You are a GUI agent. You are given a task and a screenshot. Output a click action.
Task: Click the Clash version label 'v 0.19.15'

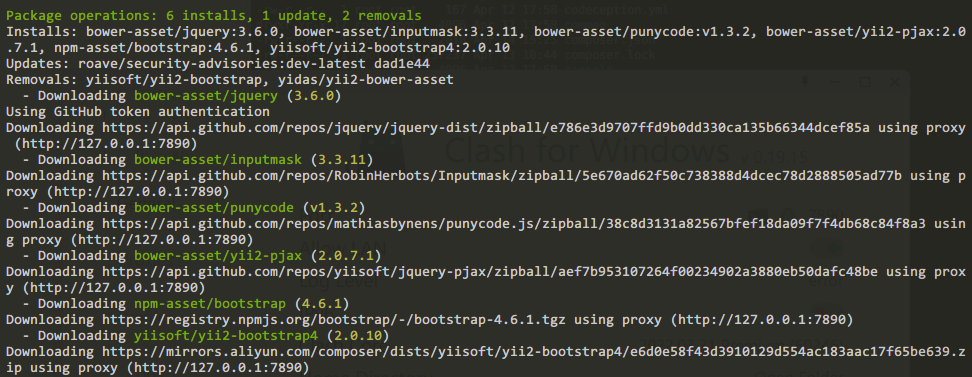(774, 156)
